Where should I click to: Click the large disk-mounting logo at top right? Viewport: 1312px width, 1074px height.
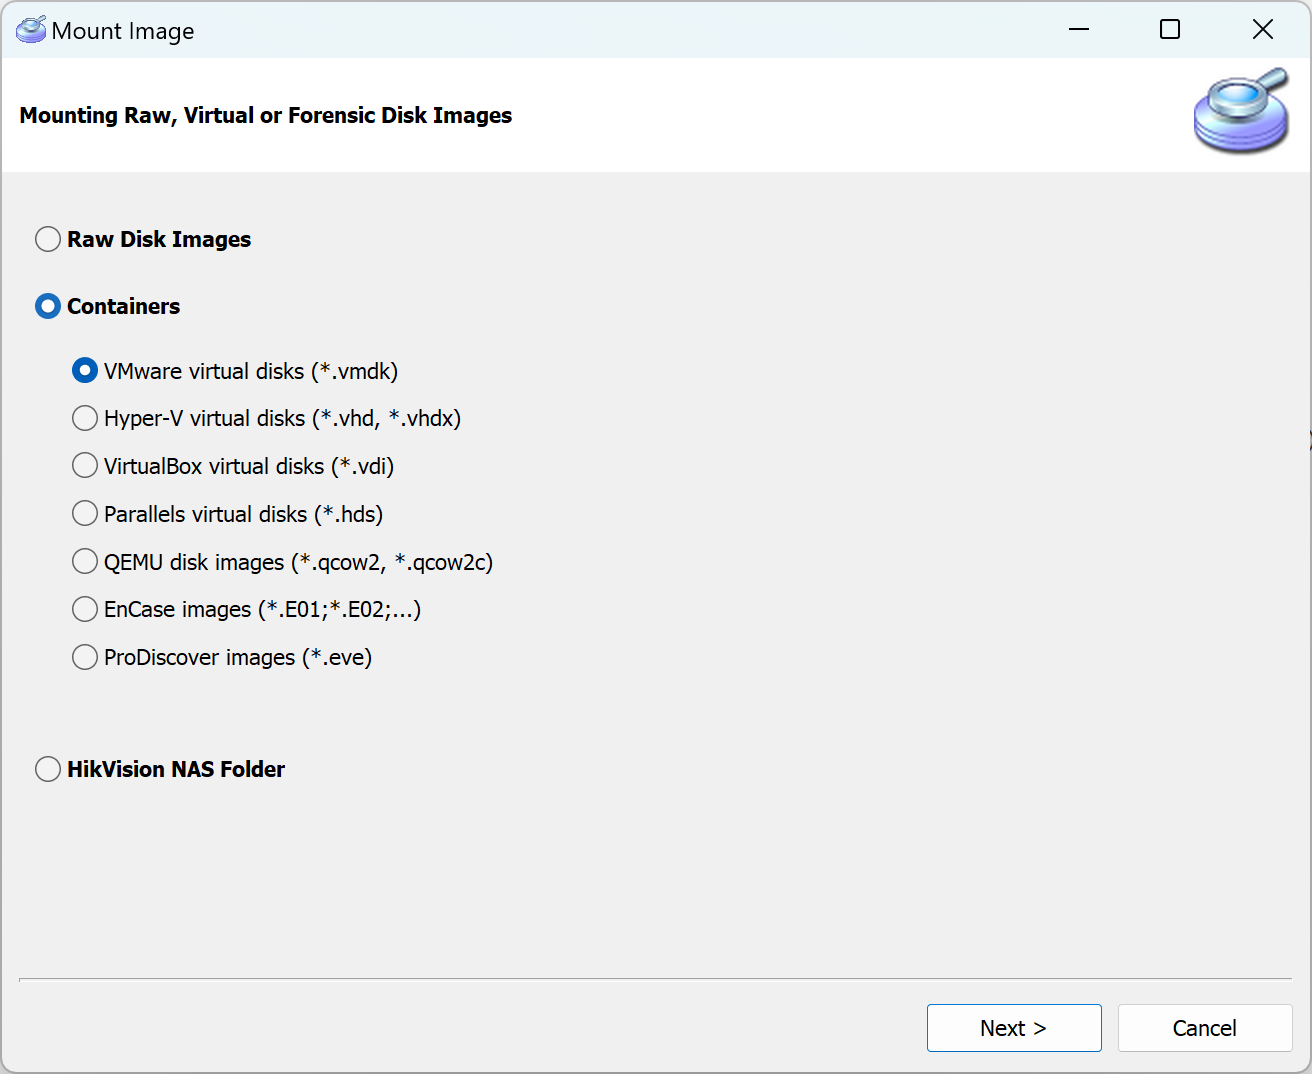1241,111
